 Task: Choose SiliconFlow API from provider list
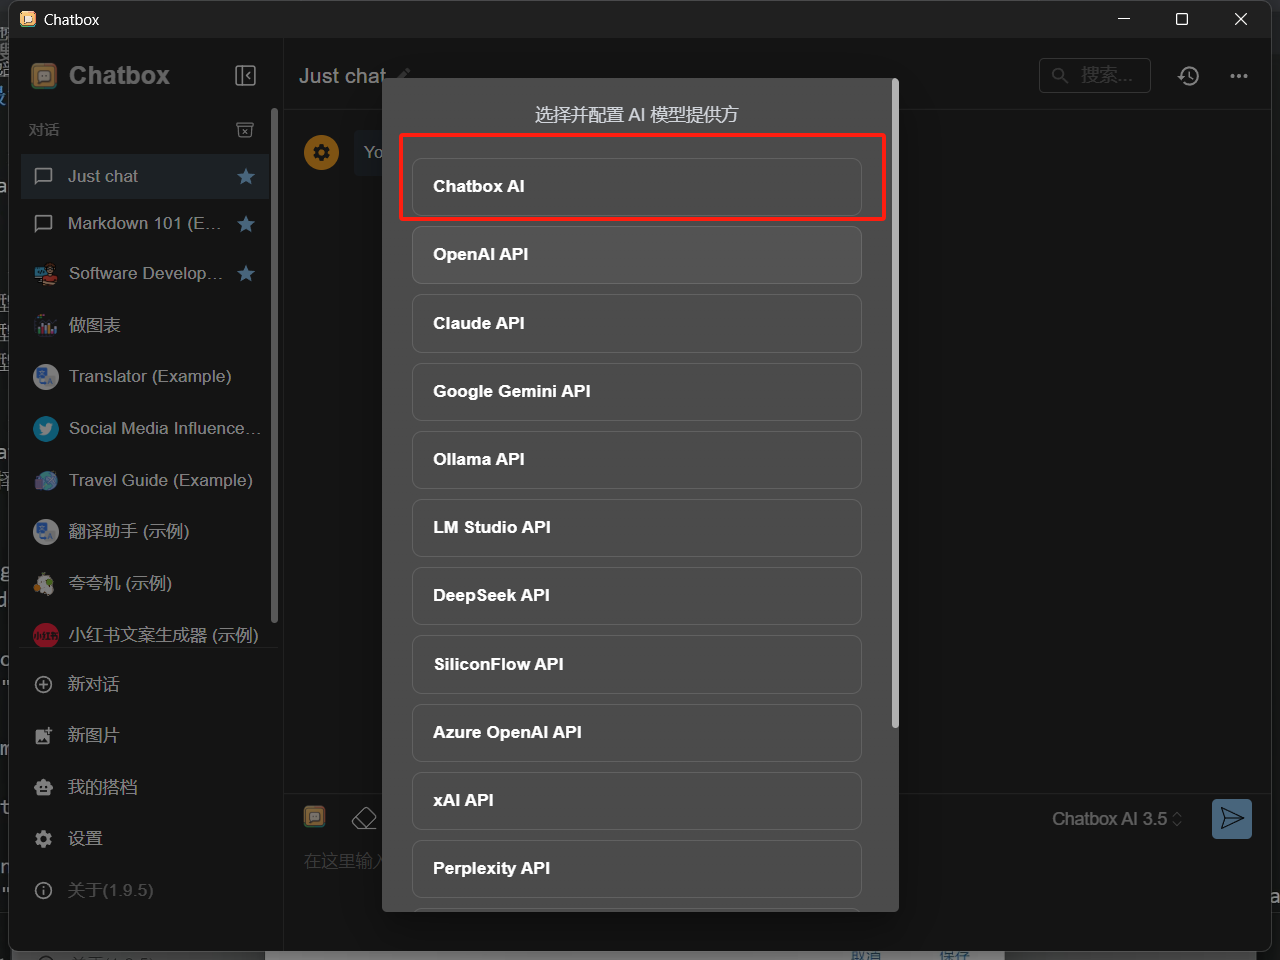click(637, 664)
